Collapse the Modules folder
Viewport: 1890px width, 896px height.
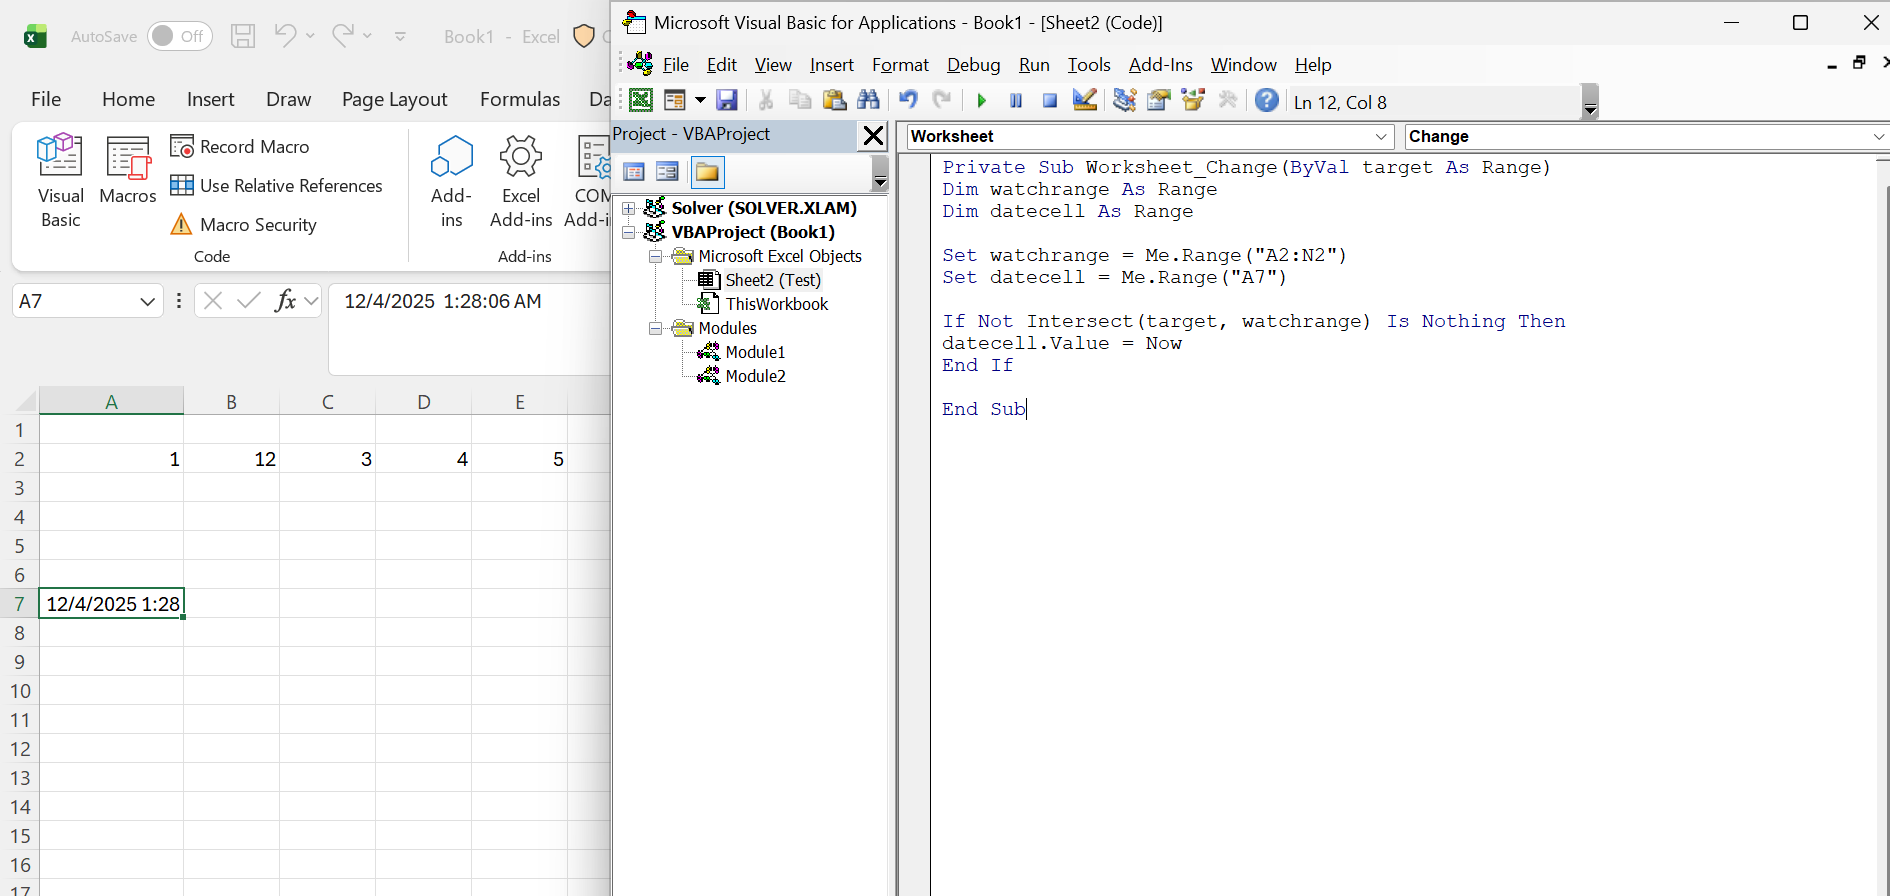click(655, 328)
